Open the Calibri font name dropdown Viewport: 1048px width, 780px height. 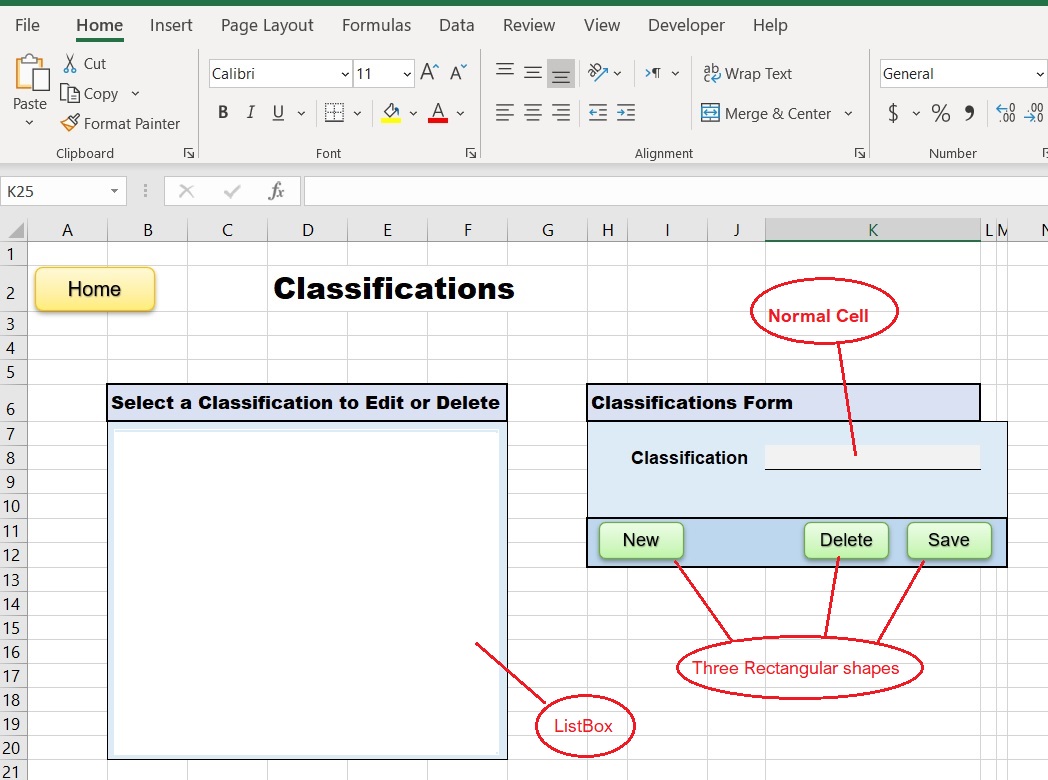point(345,74)
